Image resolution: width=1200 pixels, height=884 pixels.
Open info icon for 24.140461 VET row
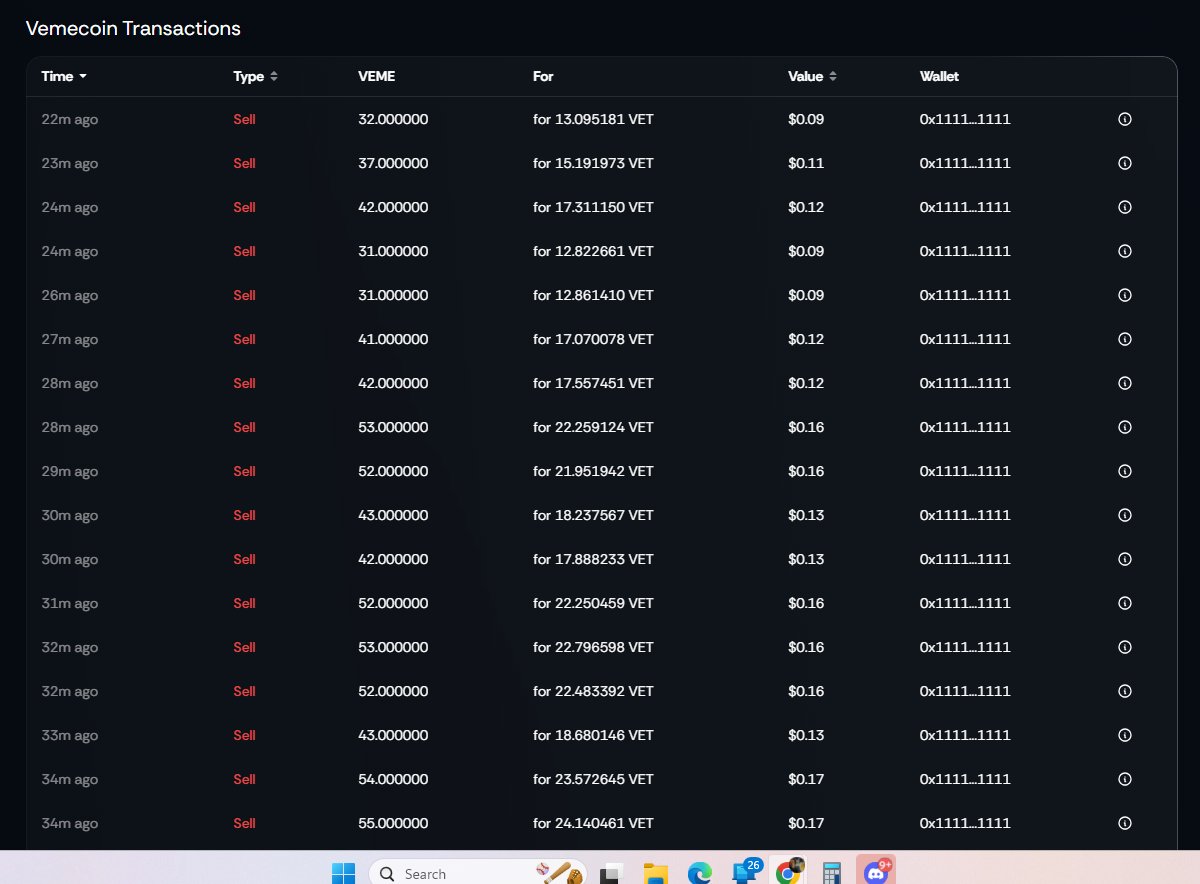coord(1124,824)
